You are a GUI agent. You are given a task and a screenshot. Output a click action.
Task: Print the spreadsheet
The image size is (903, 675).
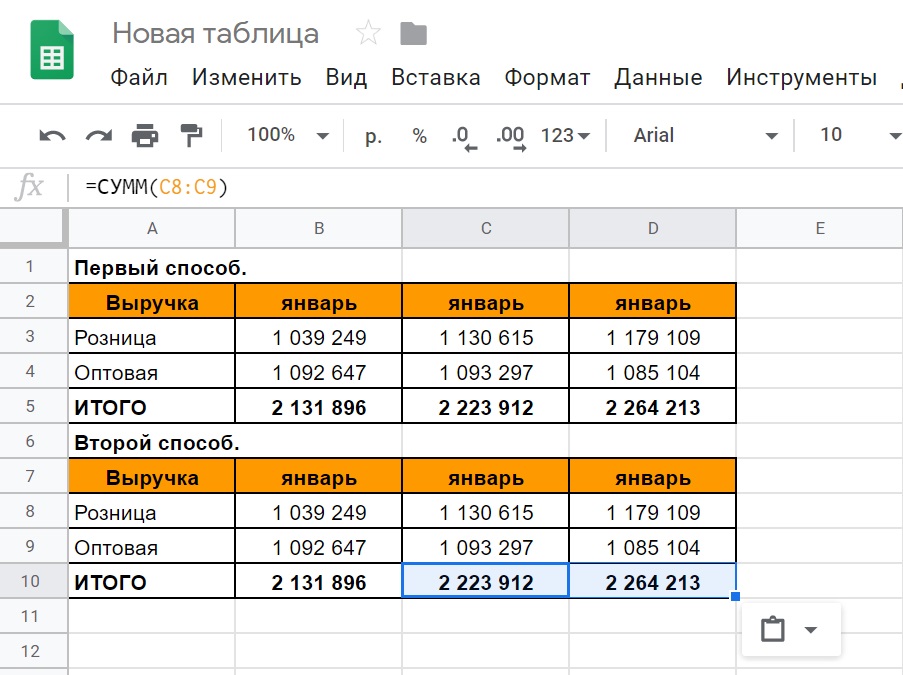(x=145, y=136)
